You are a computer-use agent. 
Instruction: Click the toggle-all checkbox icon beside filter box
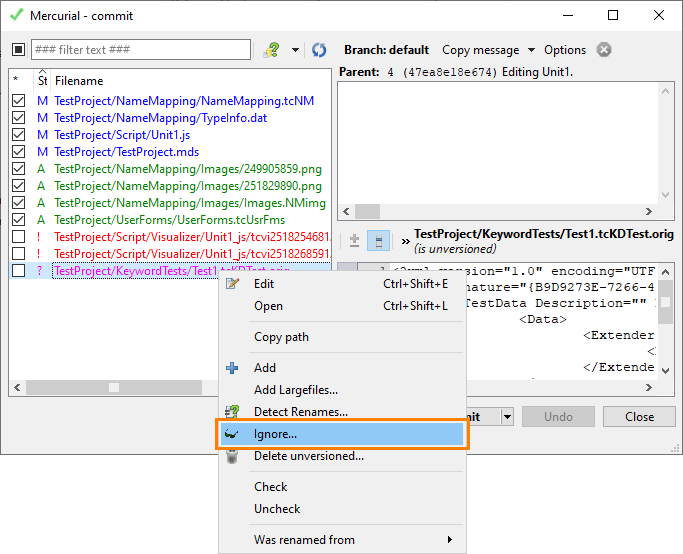18,50
